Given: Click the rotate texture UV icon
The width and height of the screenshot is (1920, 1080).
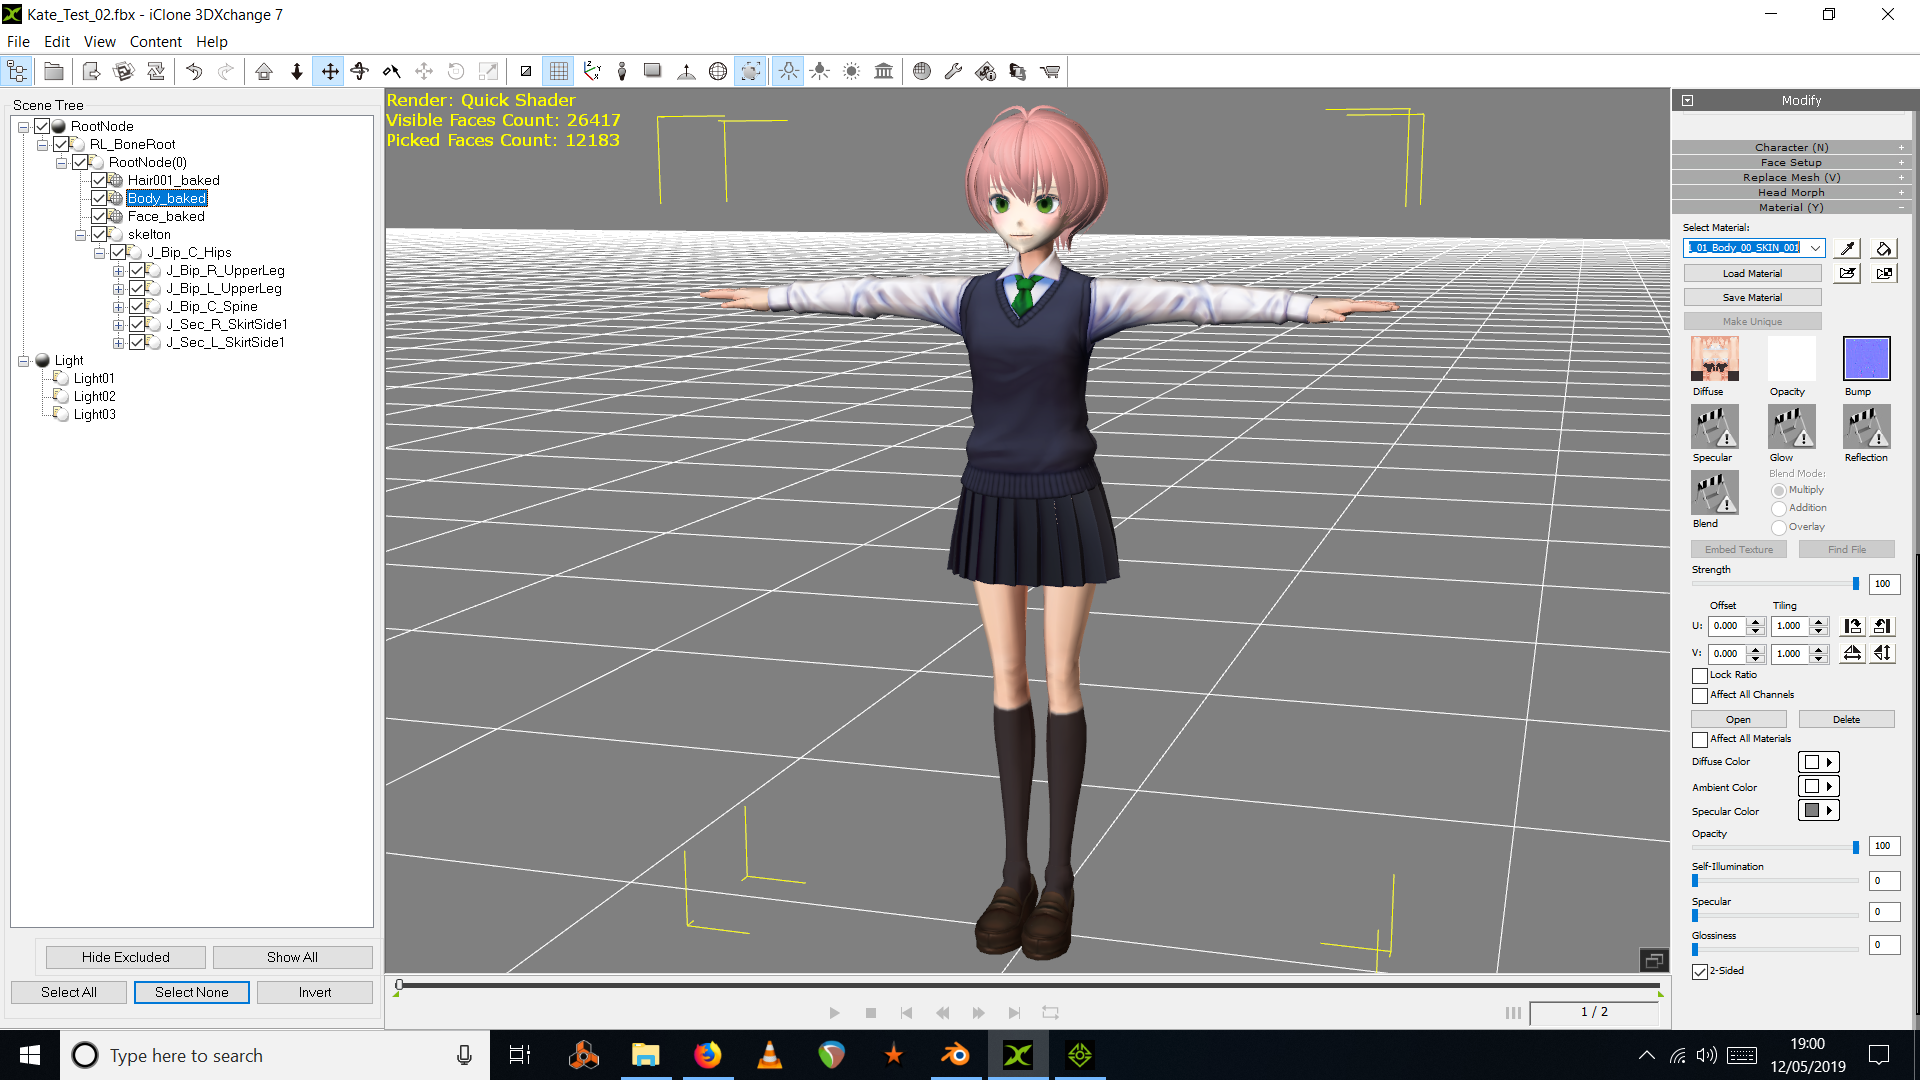Looking at the screenshot, I should 1853,626.
